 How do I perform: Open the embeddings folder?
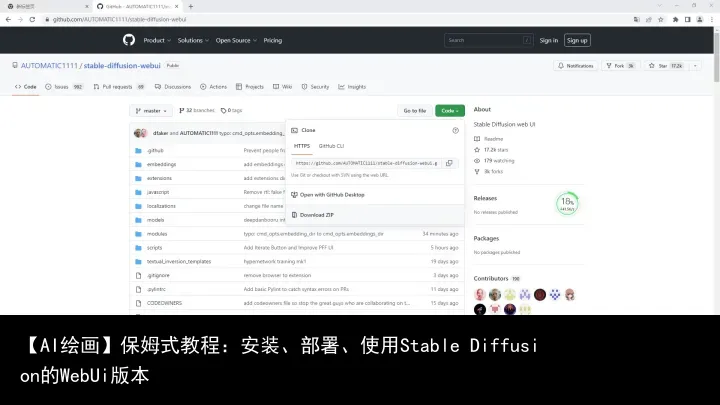tap(161, 164)
